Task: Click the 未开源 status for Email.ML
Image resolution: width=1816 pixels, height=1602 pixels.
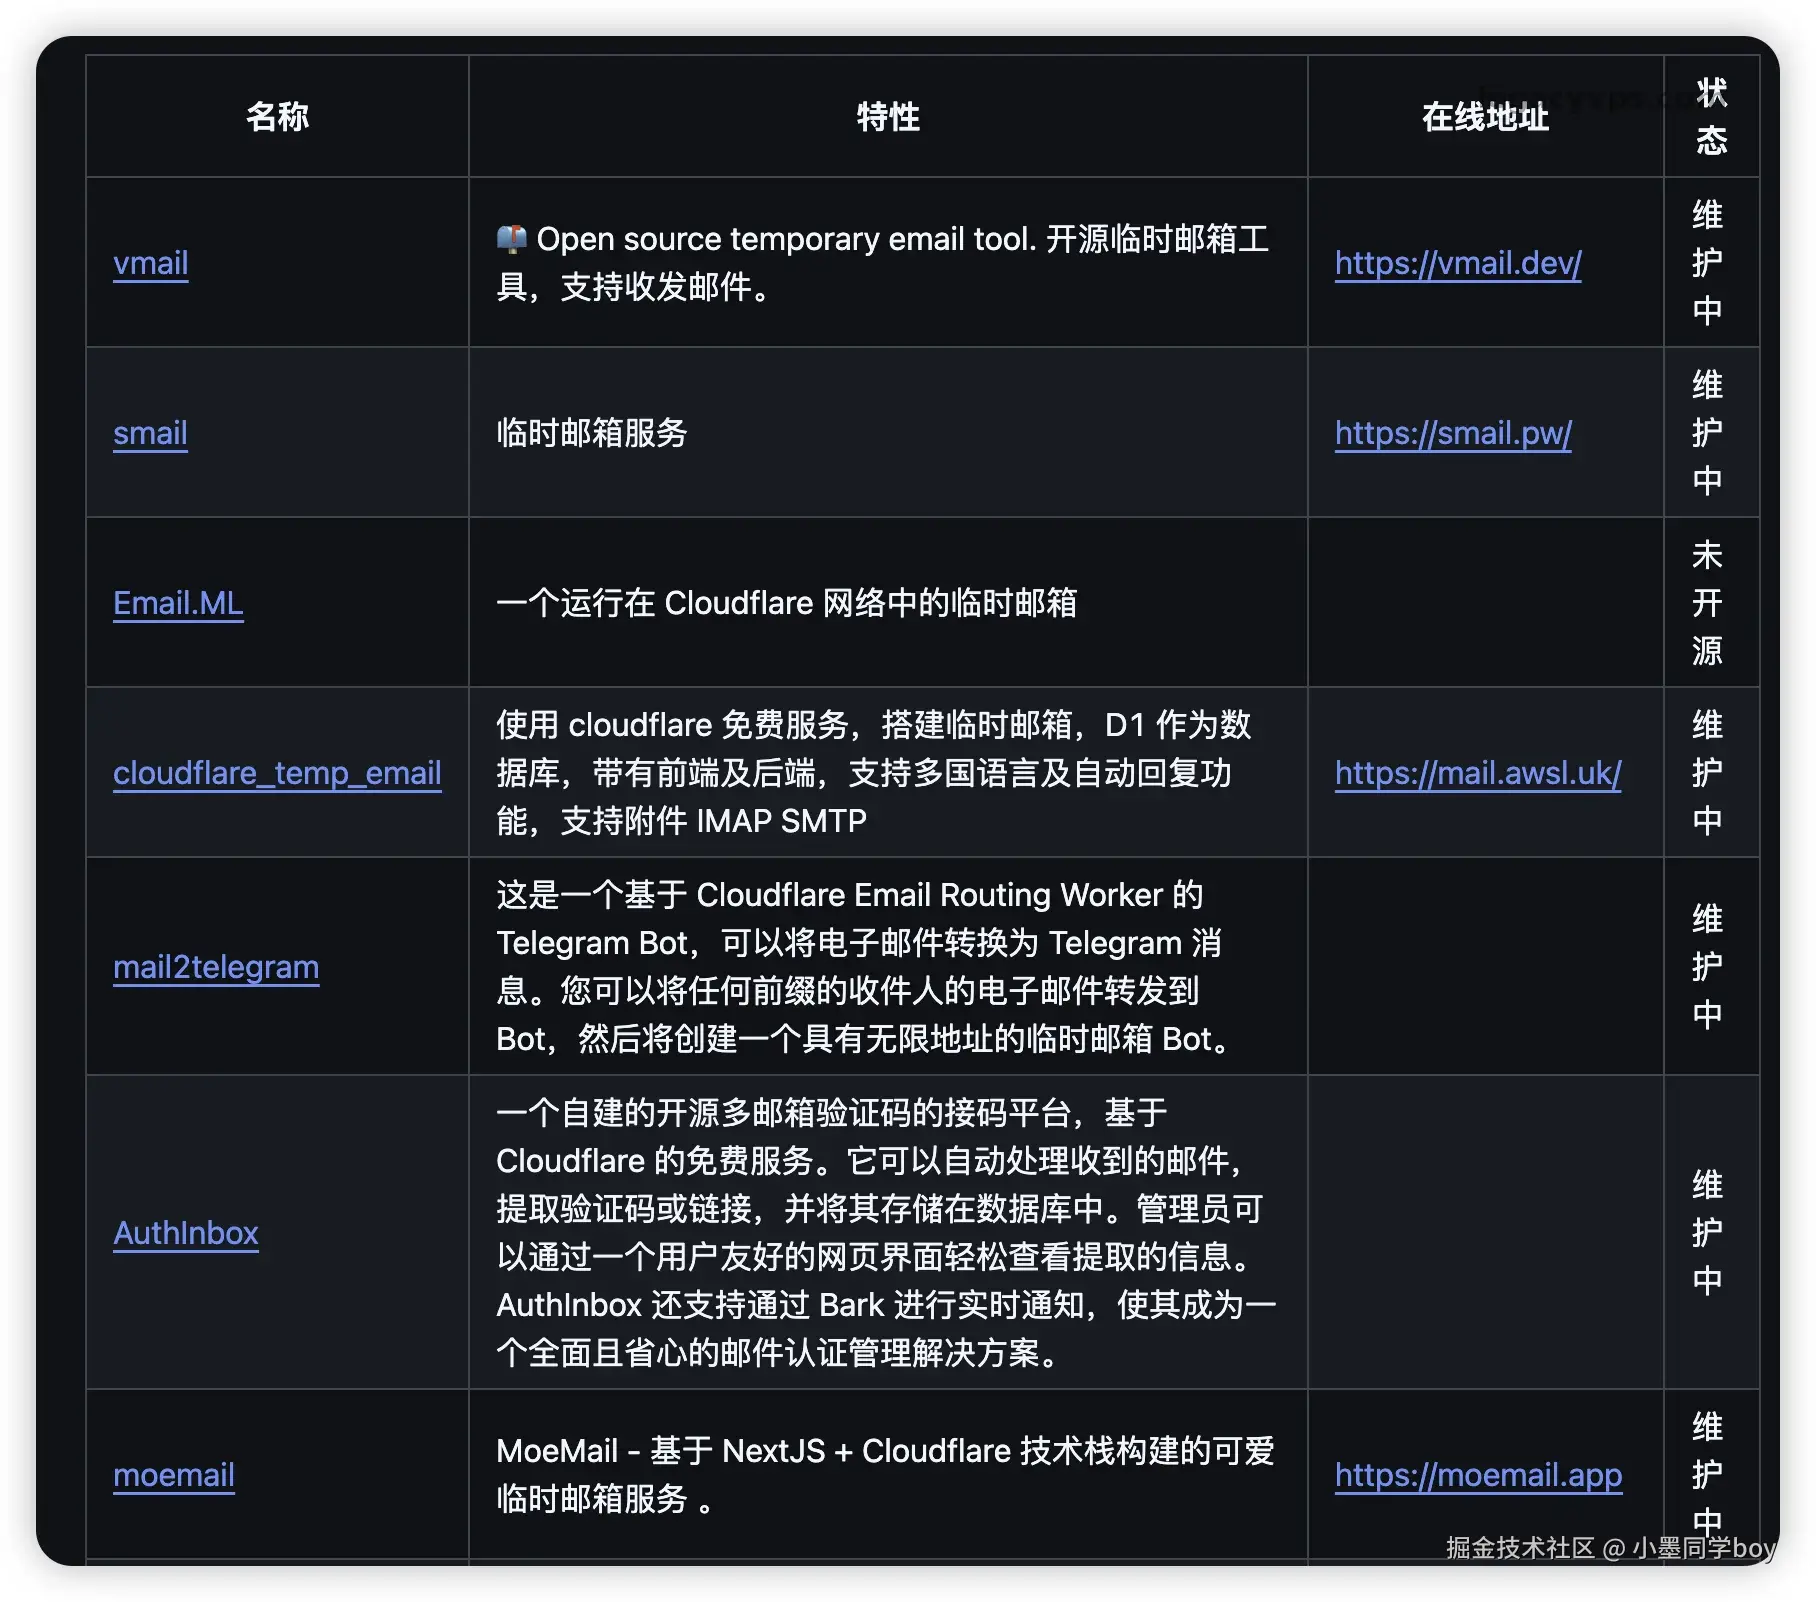Action: click(x=1707, y=603)
